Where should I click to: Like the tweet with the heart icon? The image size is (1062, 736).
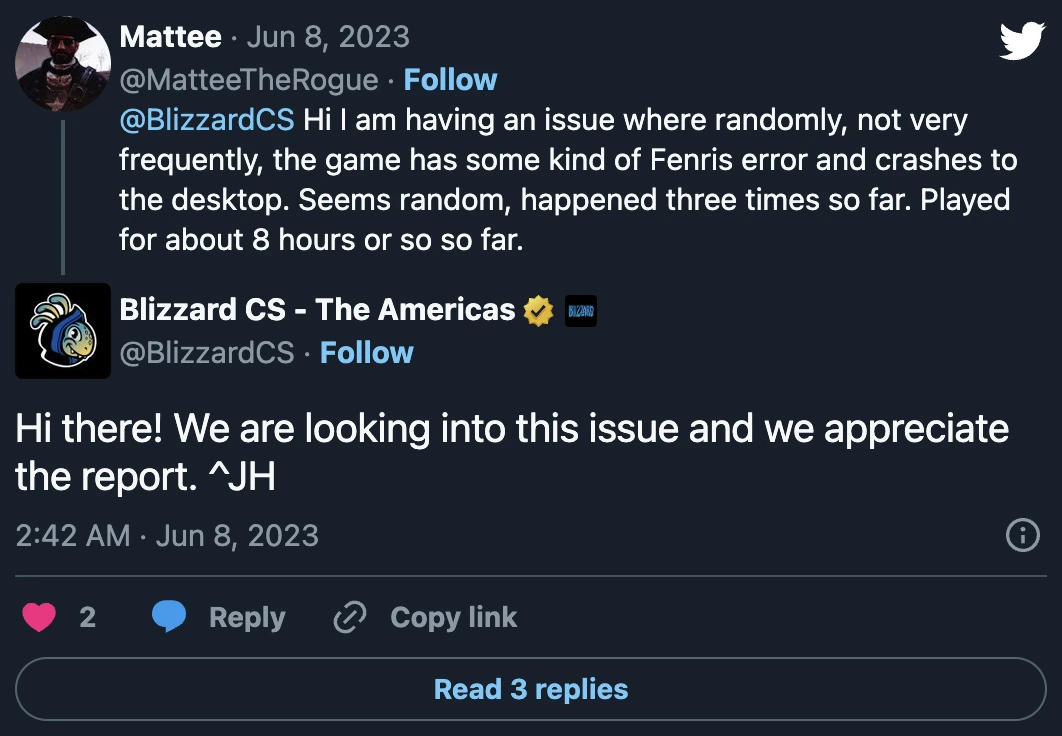pos(39,617)
